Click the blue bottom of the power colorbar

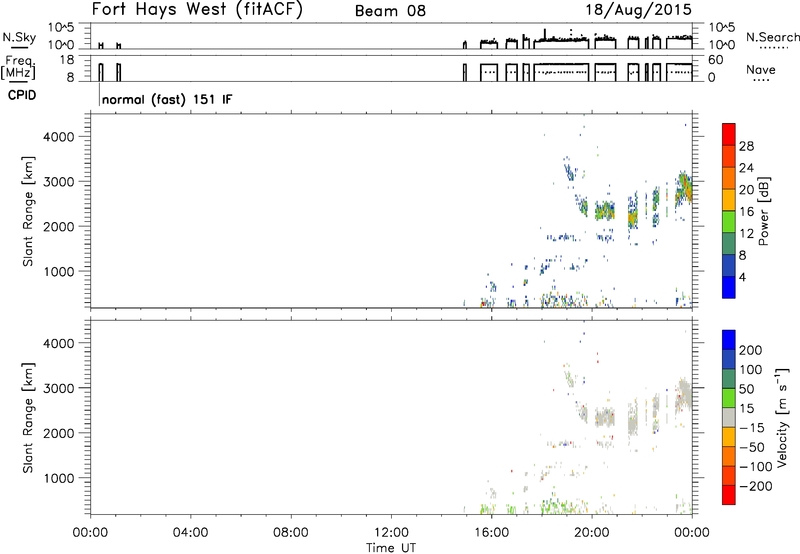729,287
